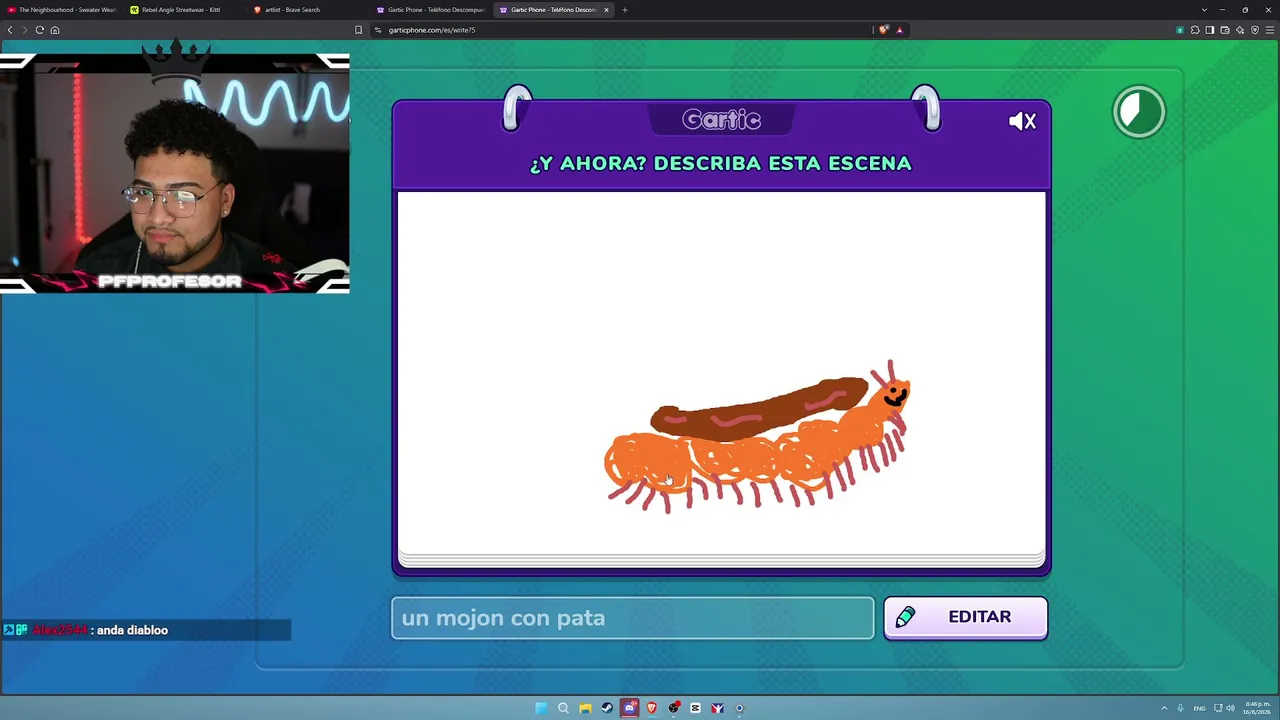Open the browser home page
The image size is (1280, 720).
pyautogui.click(x=55, y=30)
